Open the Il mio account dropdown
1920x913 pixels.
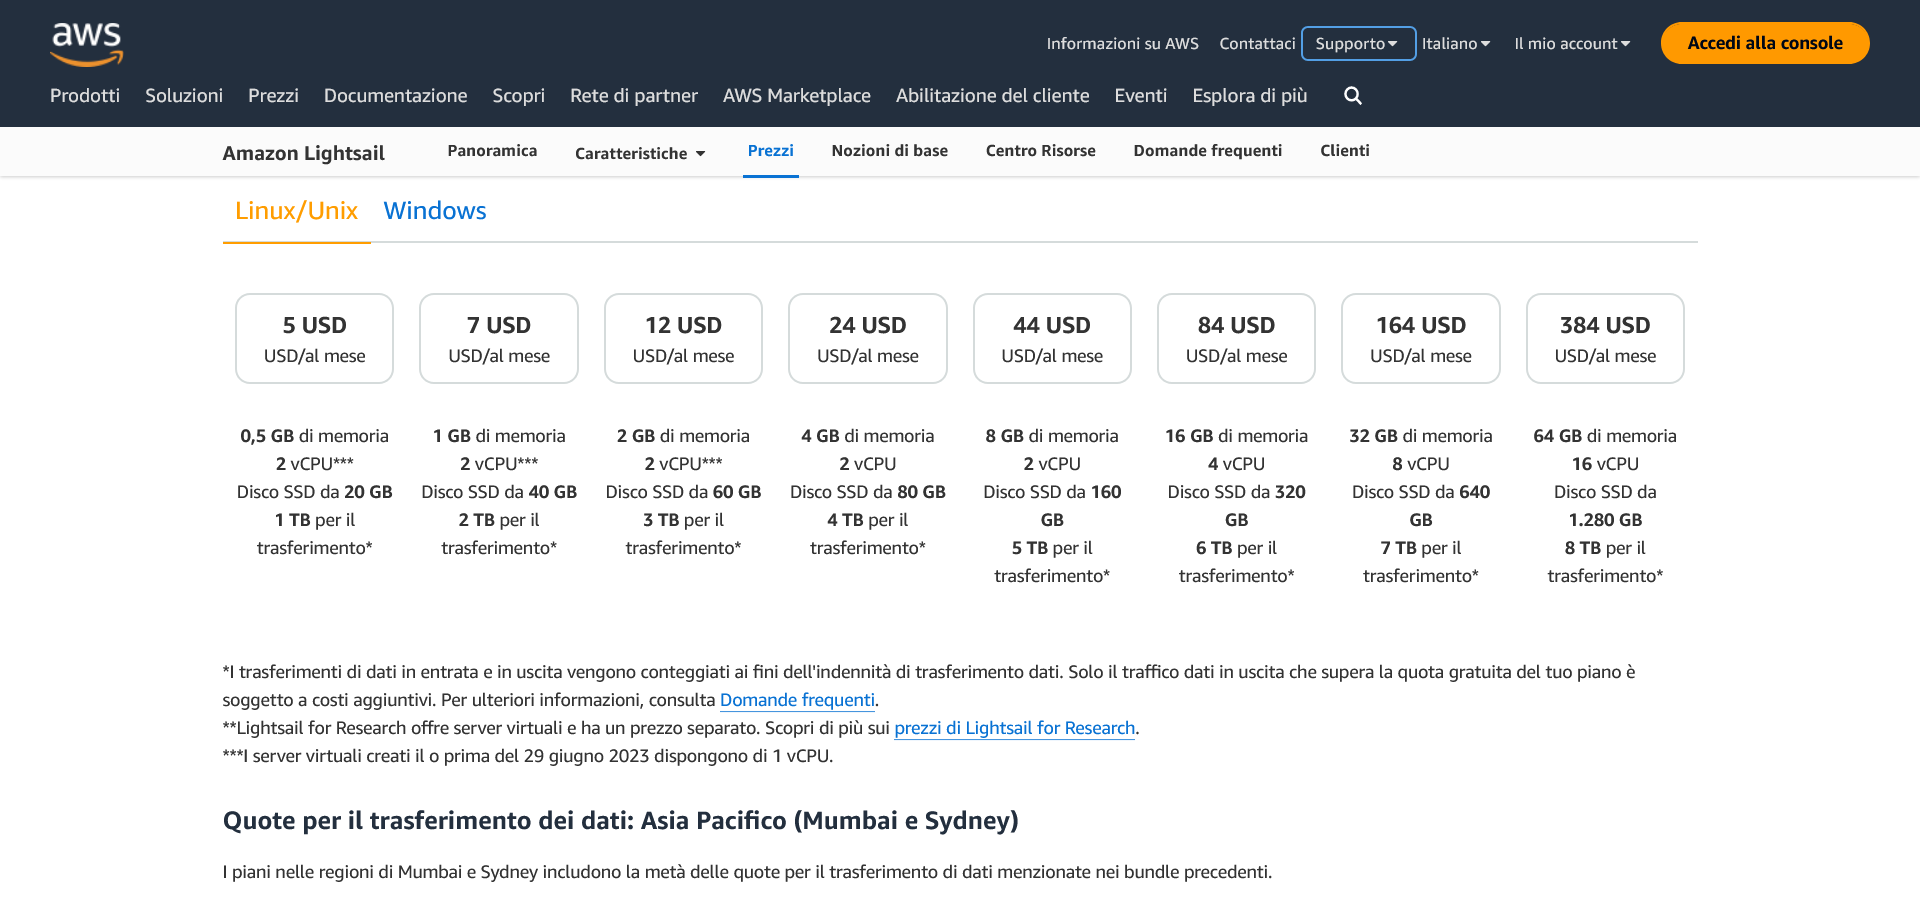pyautogui.click(x=1572, y=44)
